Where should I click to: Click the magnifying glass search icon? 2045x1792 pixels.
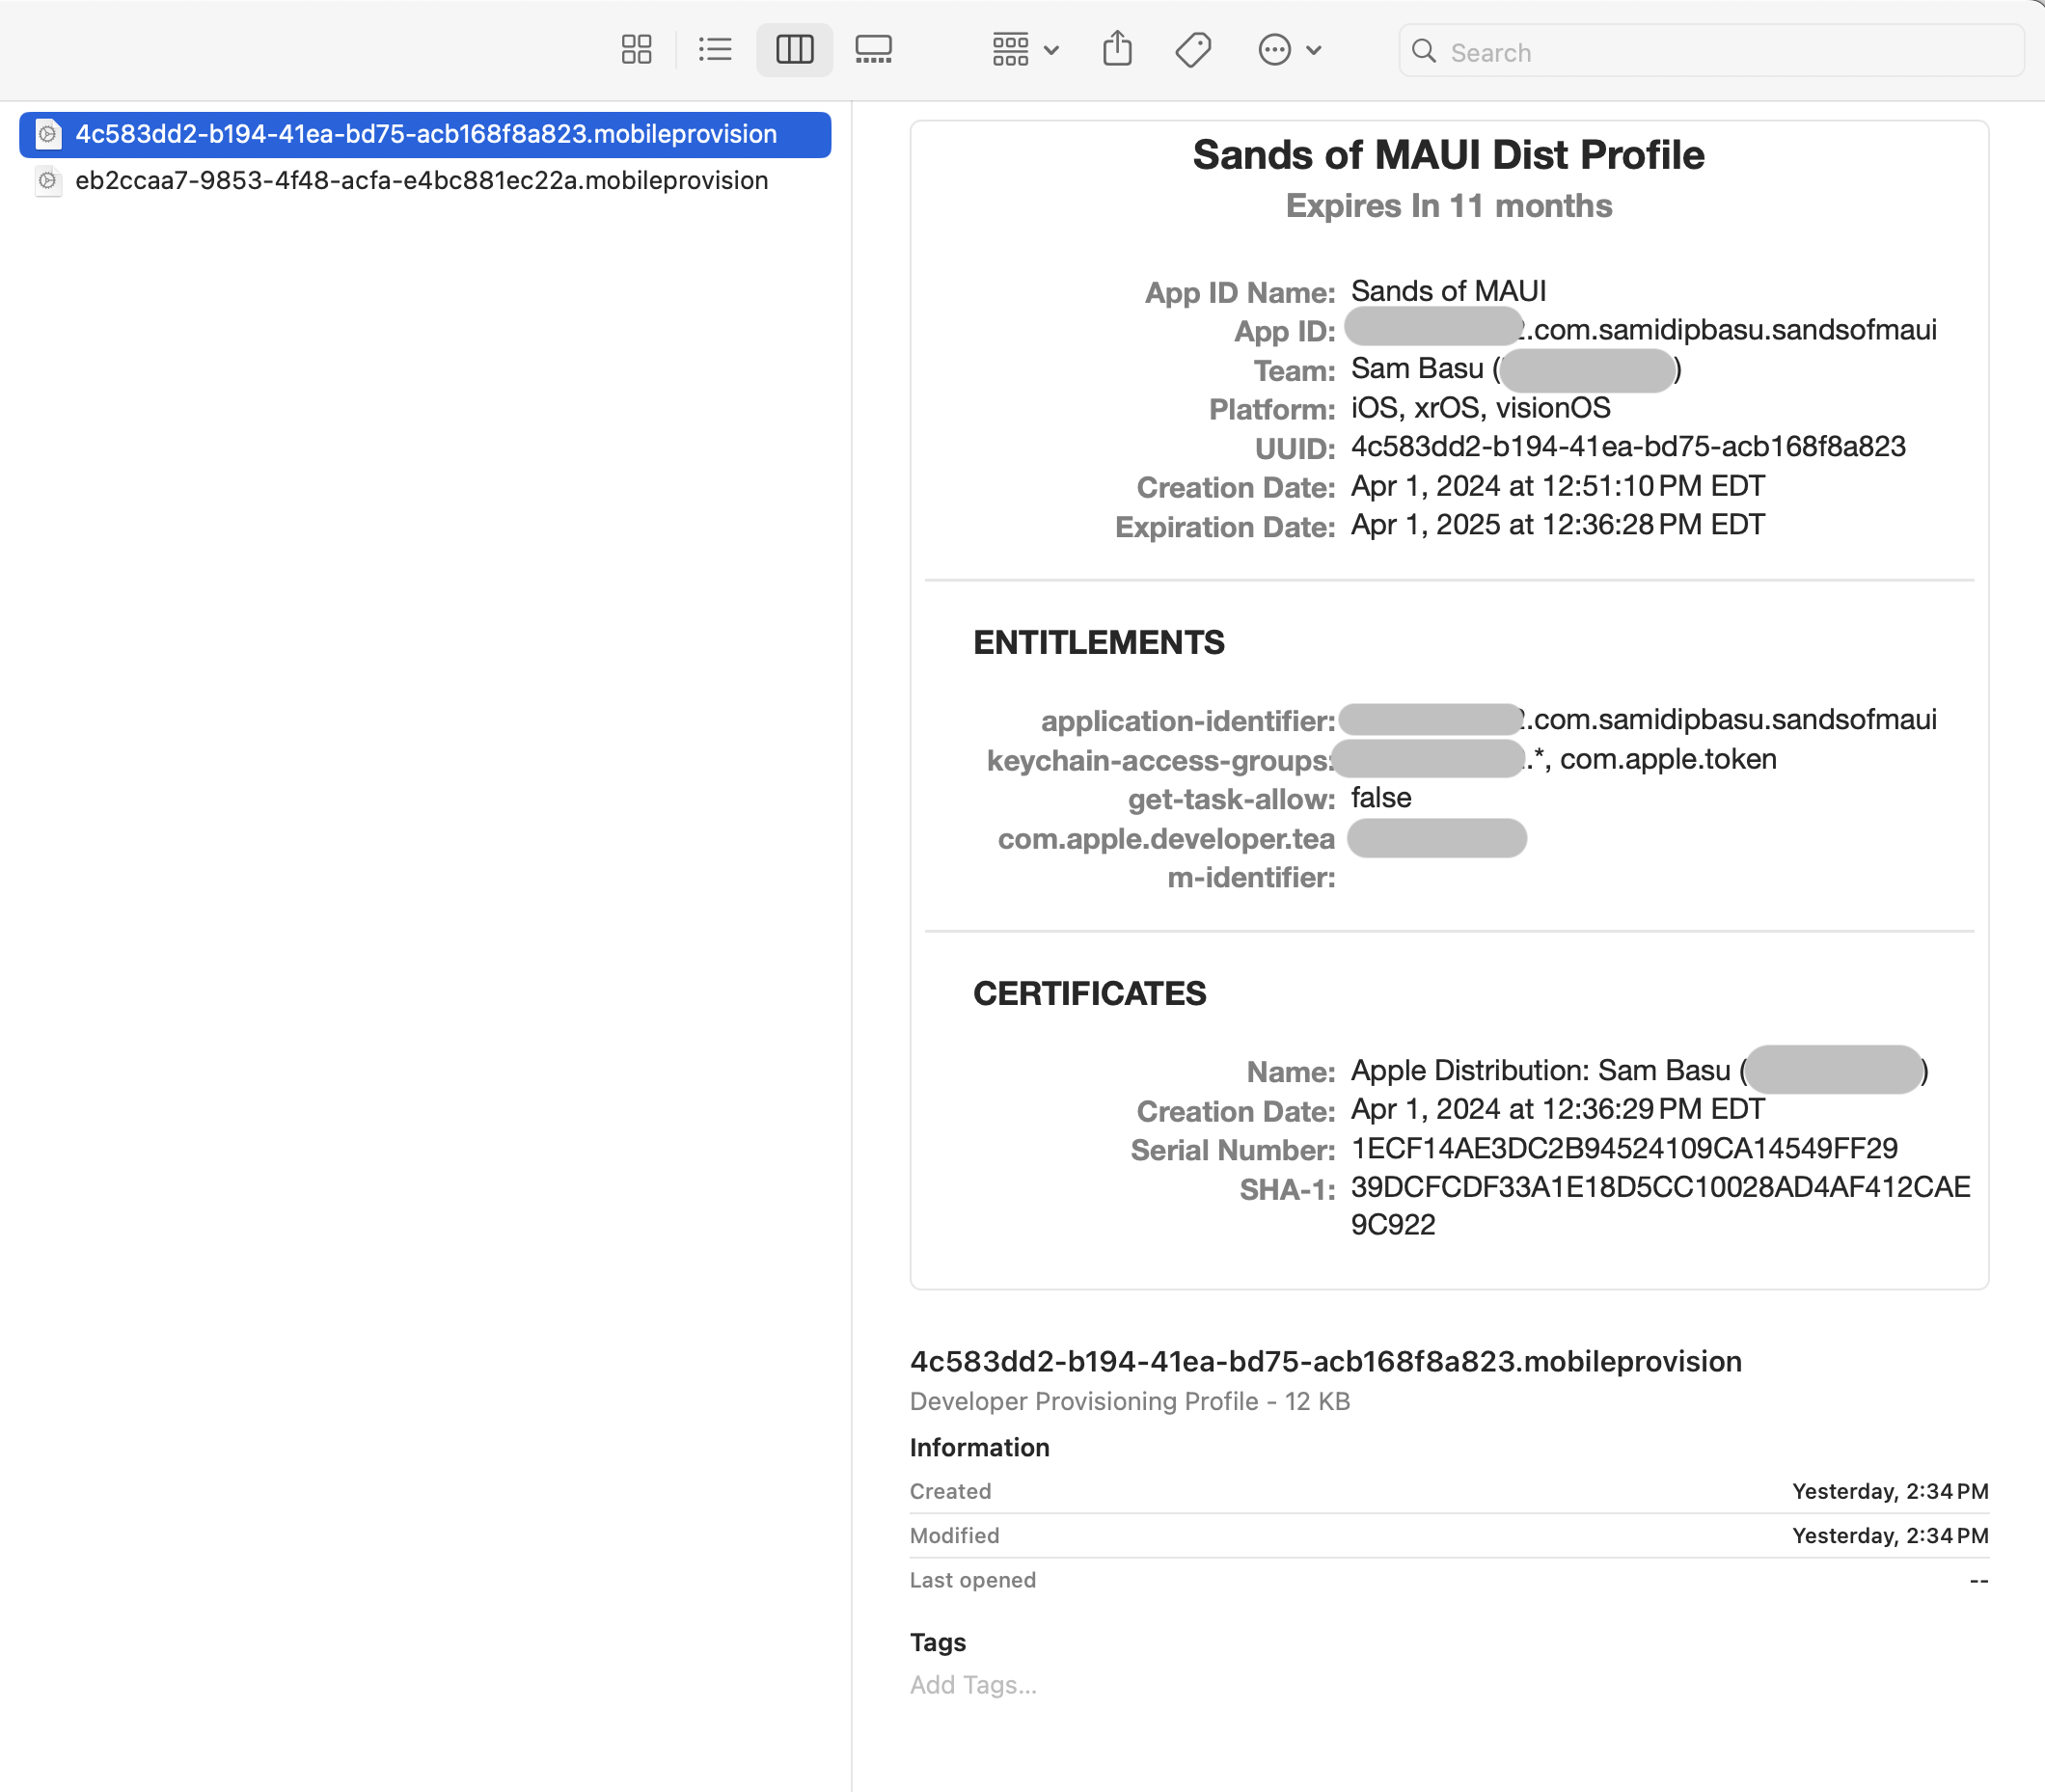(1424, 51)
